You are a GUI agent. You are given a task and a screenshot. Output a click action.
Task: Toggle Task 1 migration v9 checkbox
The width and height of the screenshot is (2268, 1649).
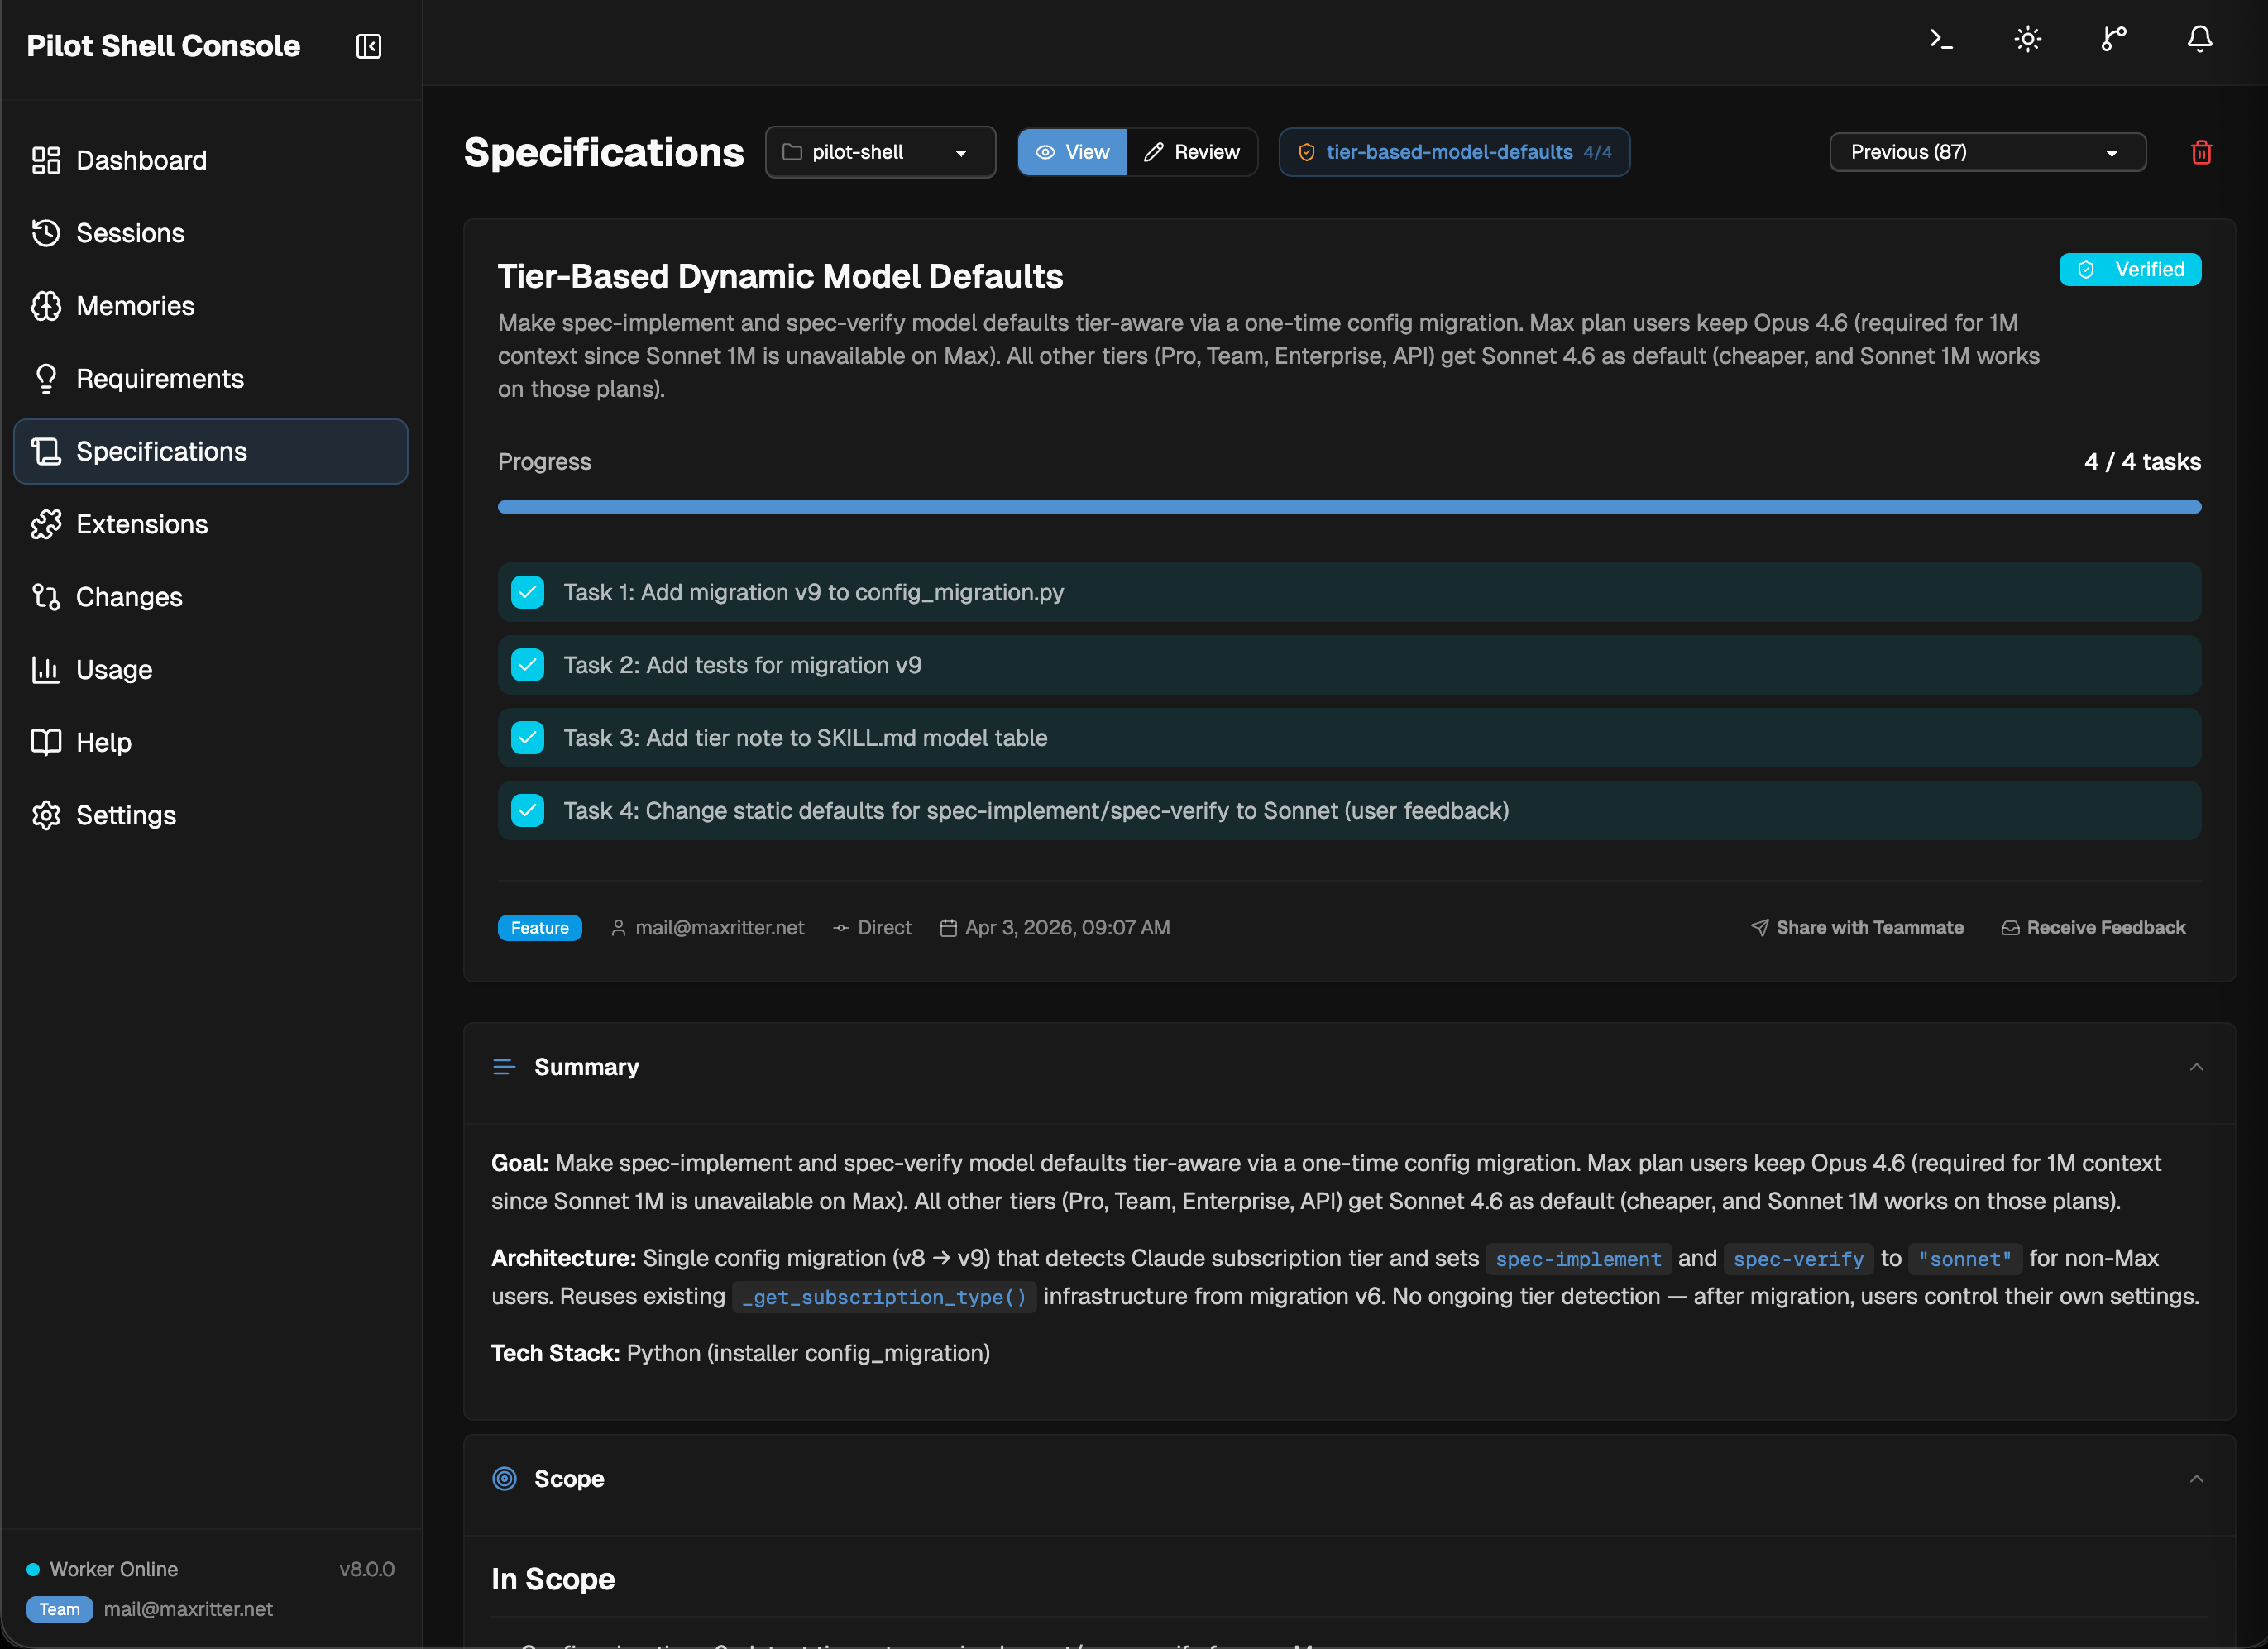click(528, 592)
